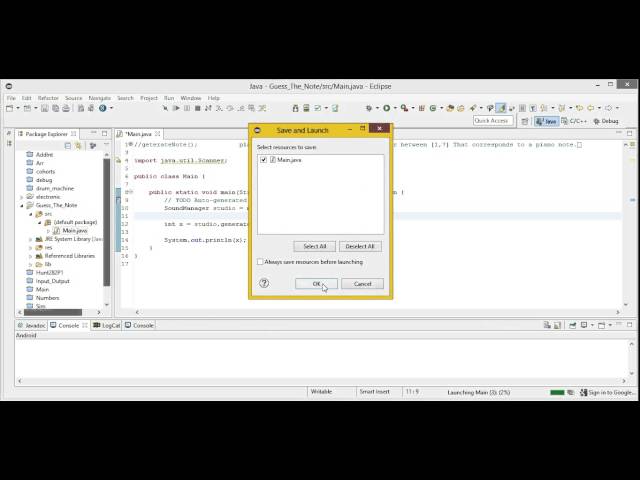This screenshot has height=480, width=640.
Task: Open the Android SDK Manager icon
Action: coord(296,108)
